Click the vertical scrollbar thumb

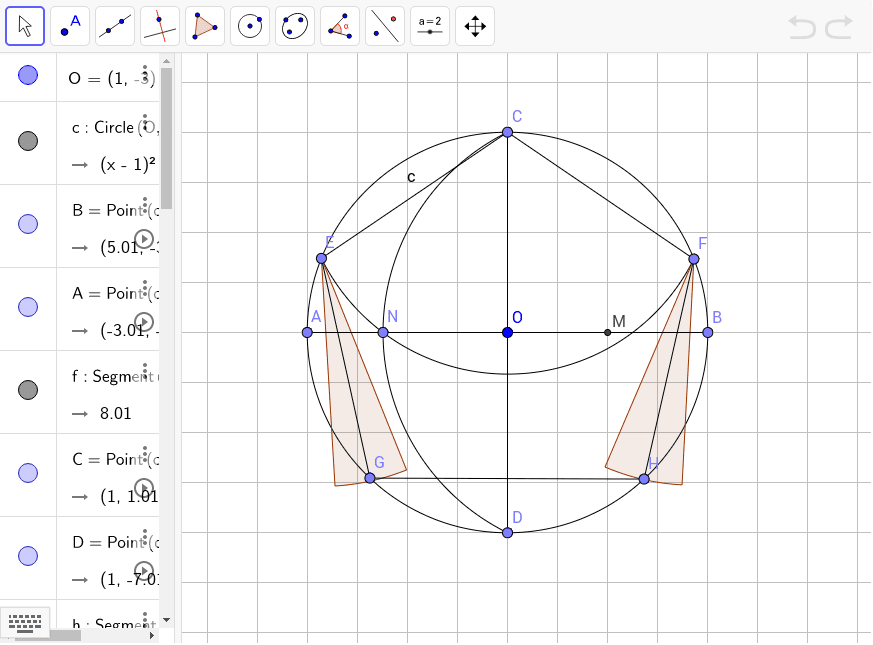(166, 139)
